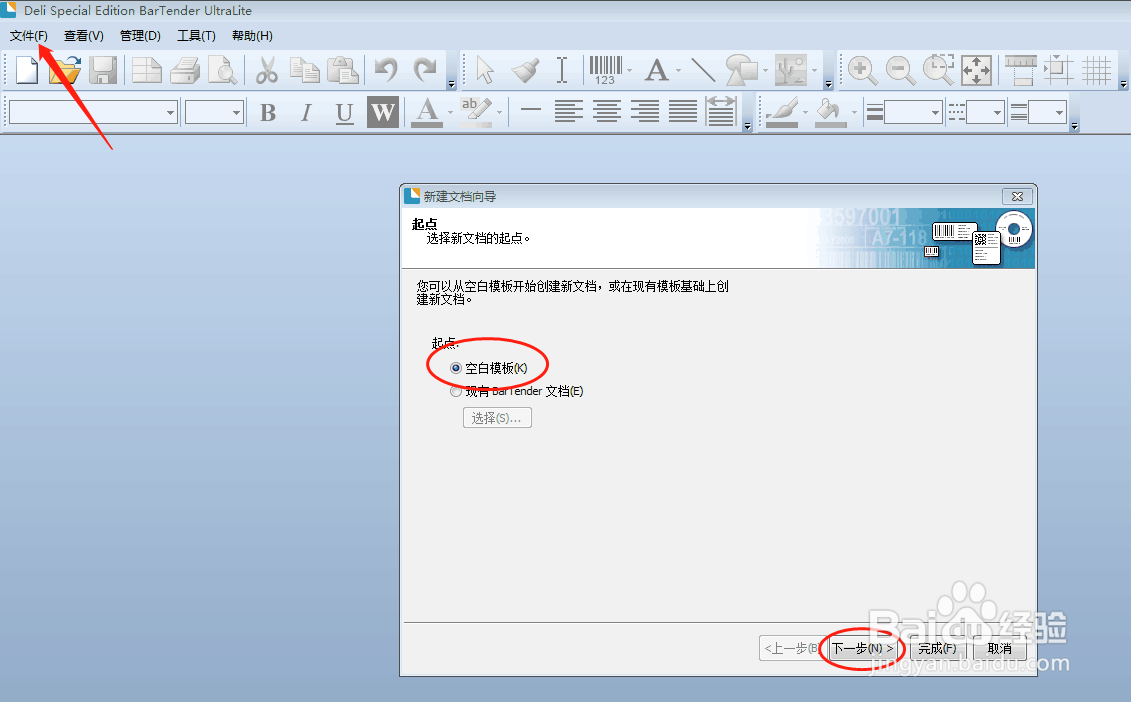
Task: Click the 选择(S)... browse button
Action: (497, 418)
